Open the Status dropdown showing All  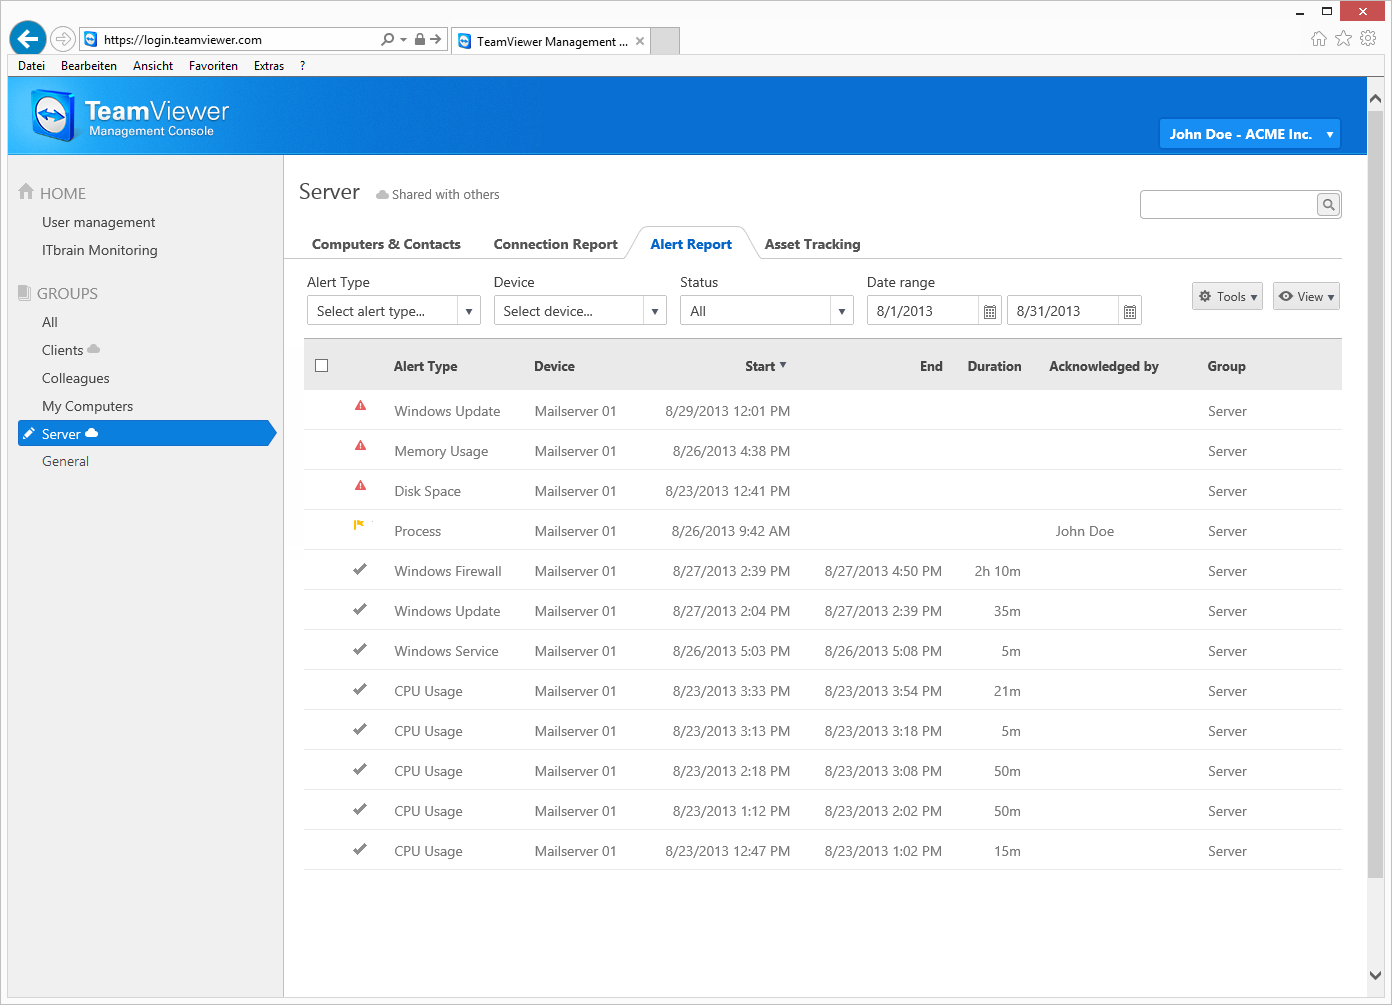(766, 310)
